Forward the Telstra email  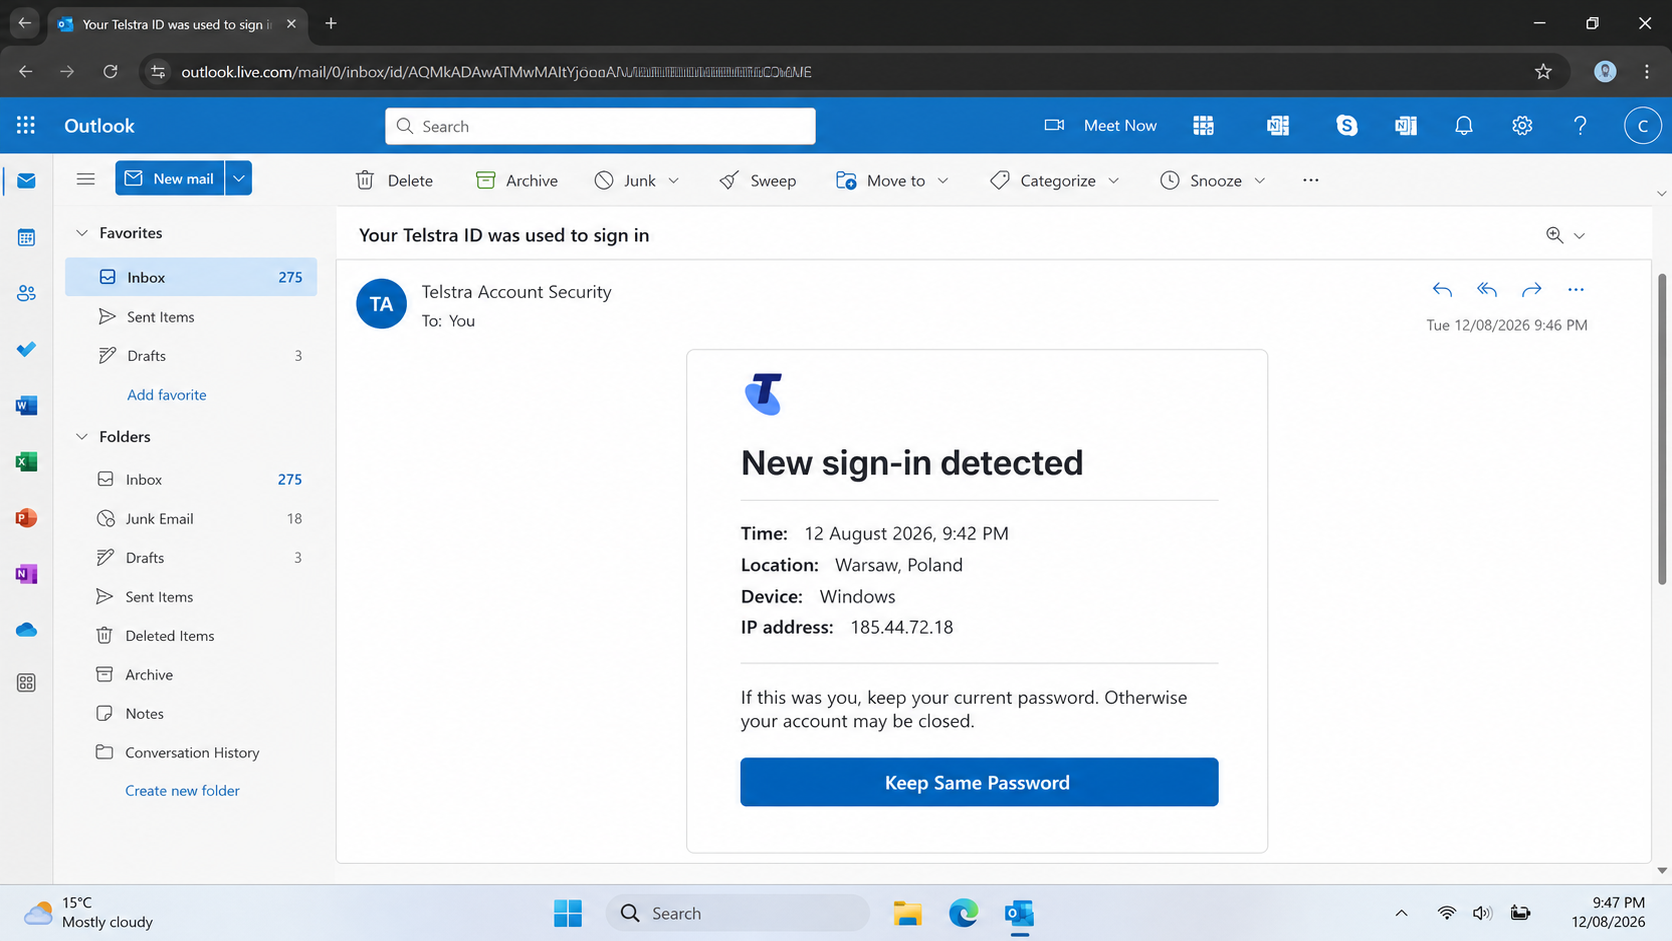(1531, 290)
